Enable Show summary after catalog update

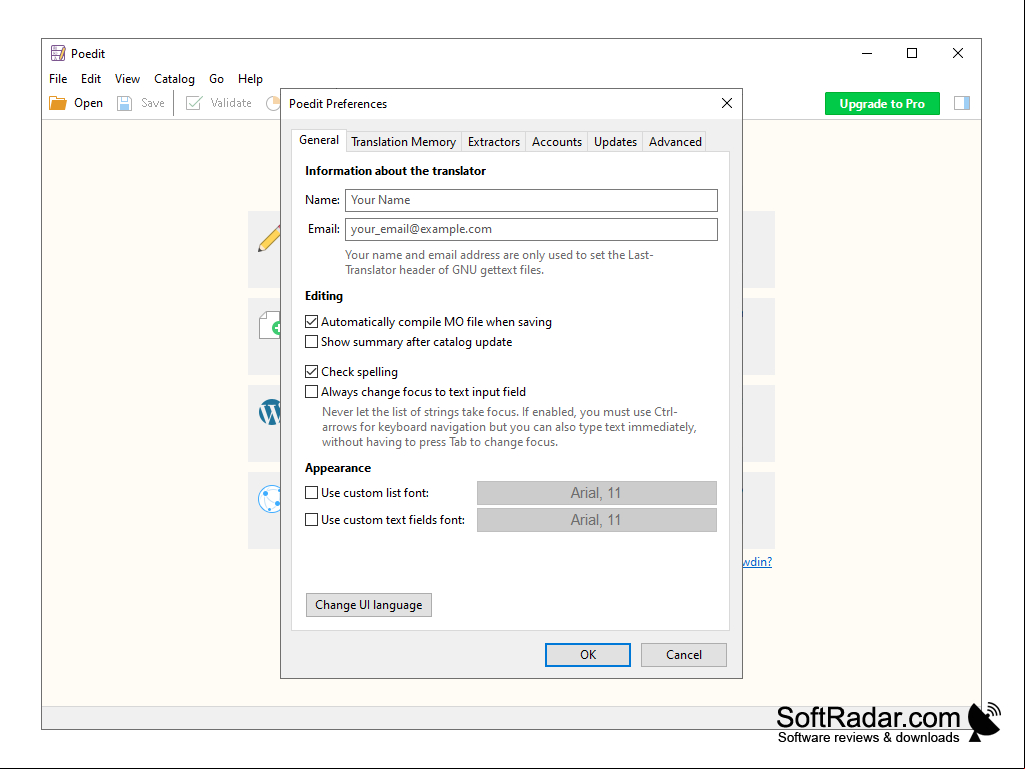click(x=312, y=342)
